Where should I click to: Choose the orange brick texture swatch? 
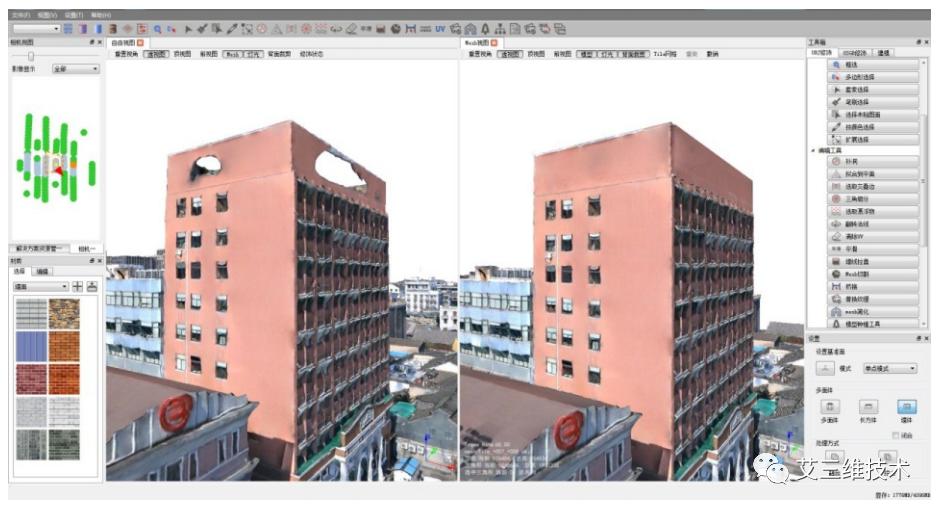pyautogui.click(x=64, y=346)
